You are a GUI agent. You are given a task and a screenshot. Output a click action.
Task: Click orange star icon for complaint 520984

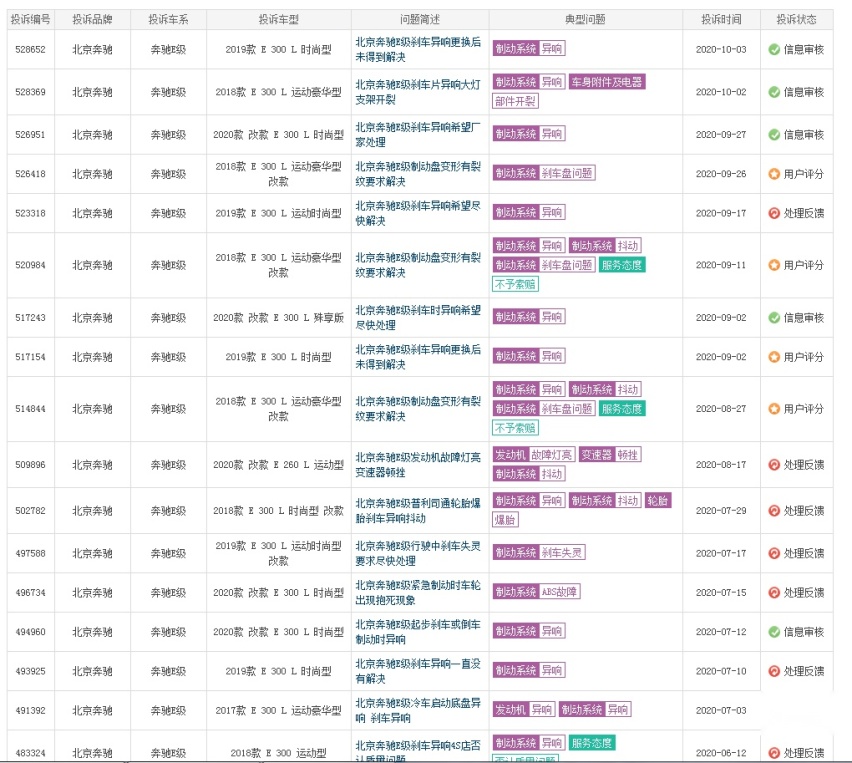(774, 265)
